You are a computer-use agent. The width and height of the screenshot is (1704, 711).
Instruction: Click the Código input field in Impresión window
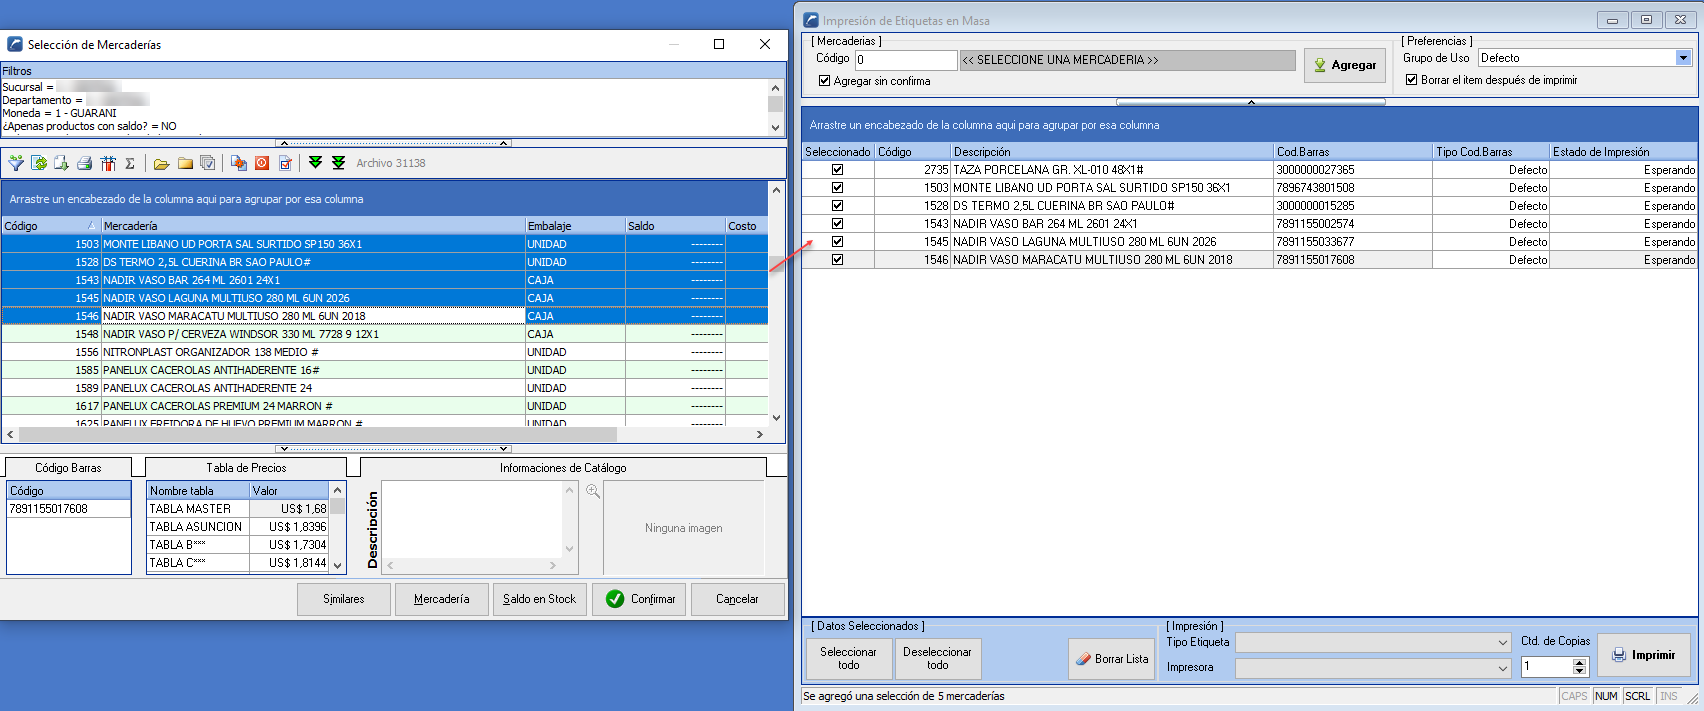coord(906,60)
